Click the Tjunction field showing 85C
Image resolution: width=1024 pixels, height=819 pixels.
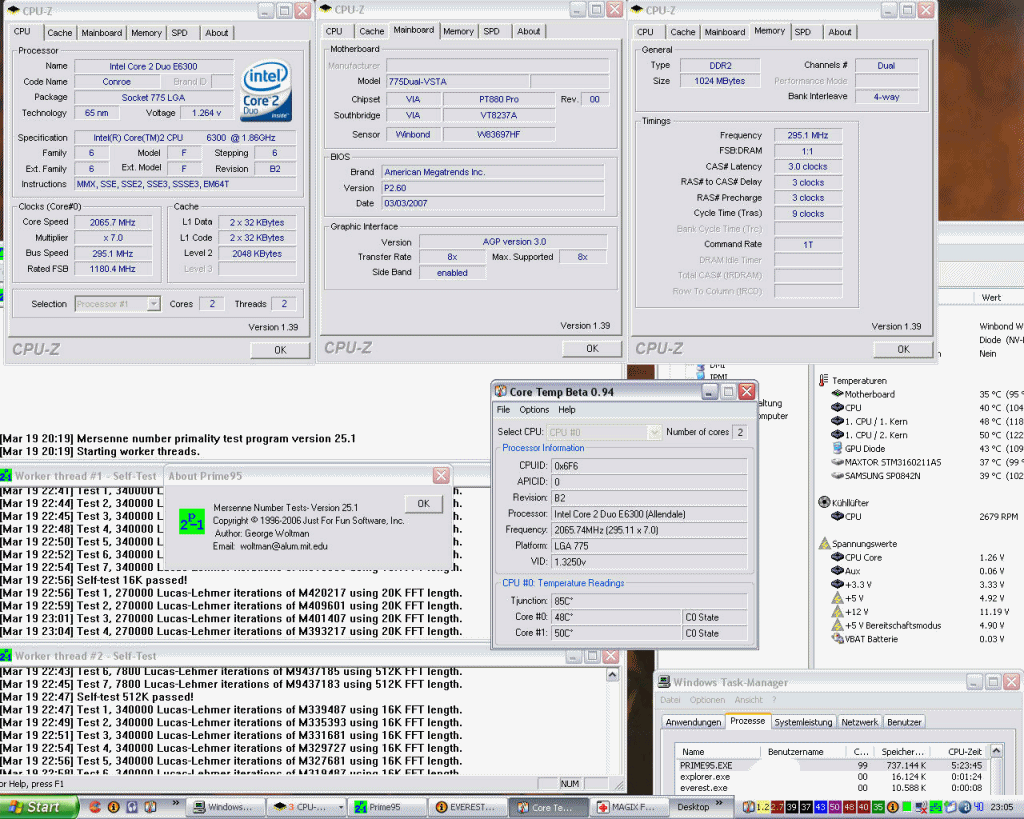649,601
